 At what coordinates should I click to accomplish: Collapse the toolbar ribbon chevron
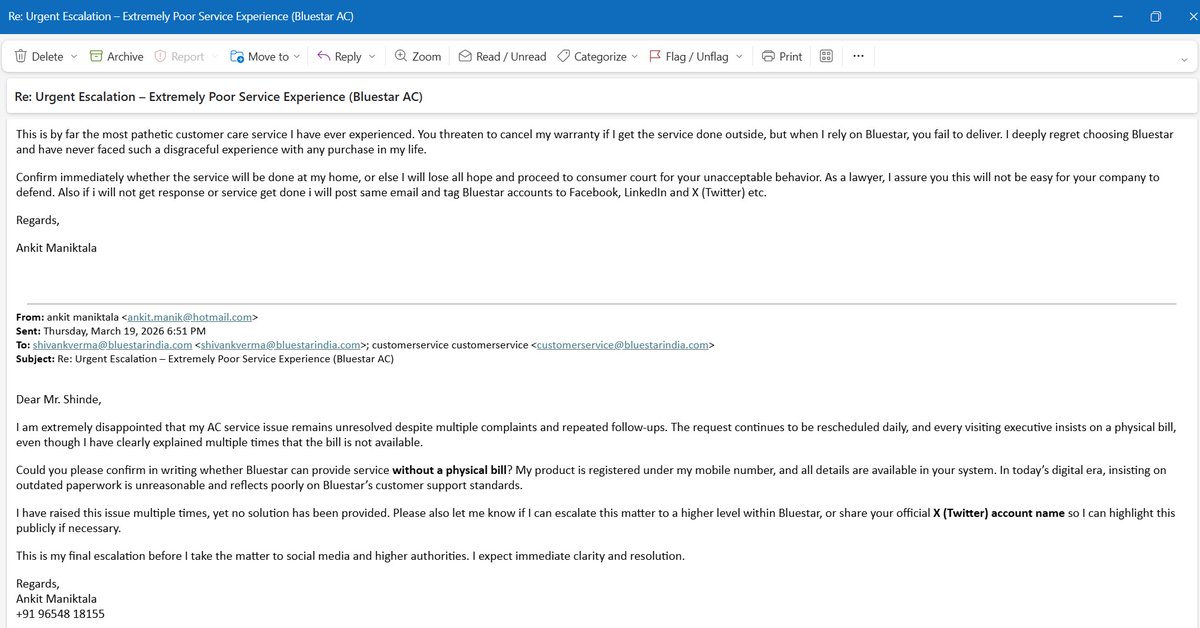1184,58
